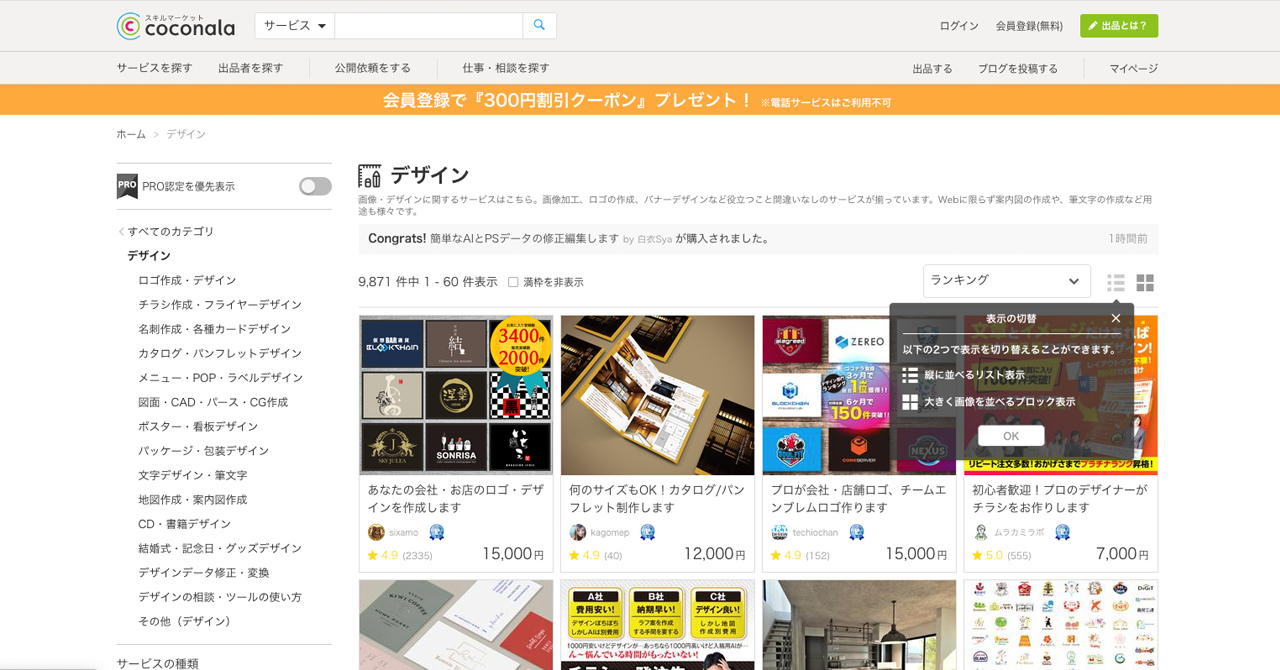
Task: Switch to list view icon
Action: [x=1116, y=283]
